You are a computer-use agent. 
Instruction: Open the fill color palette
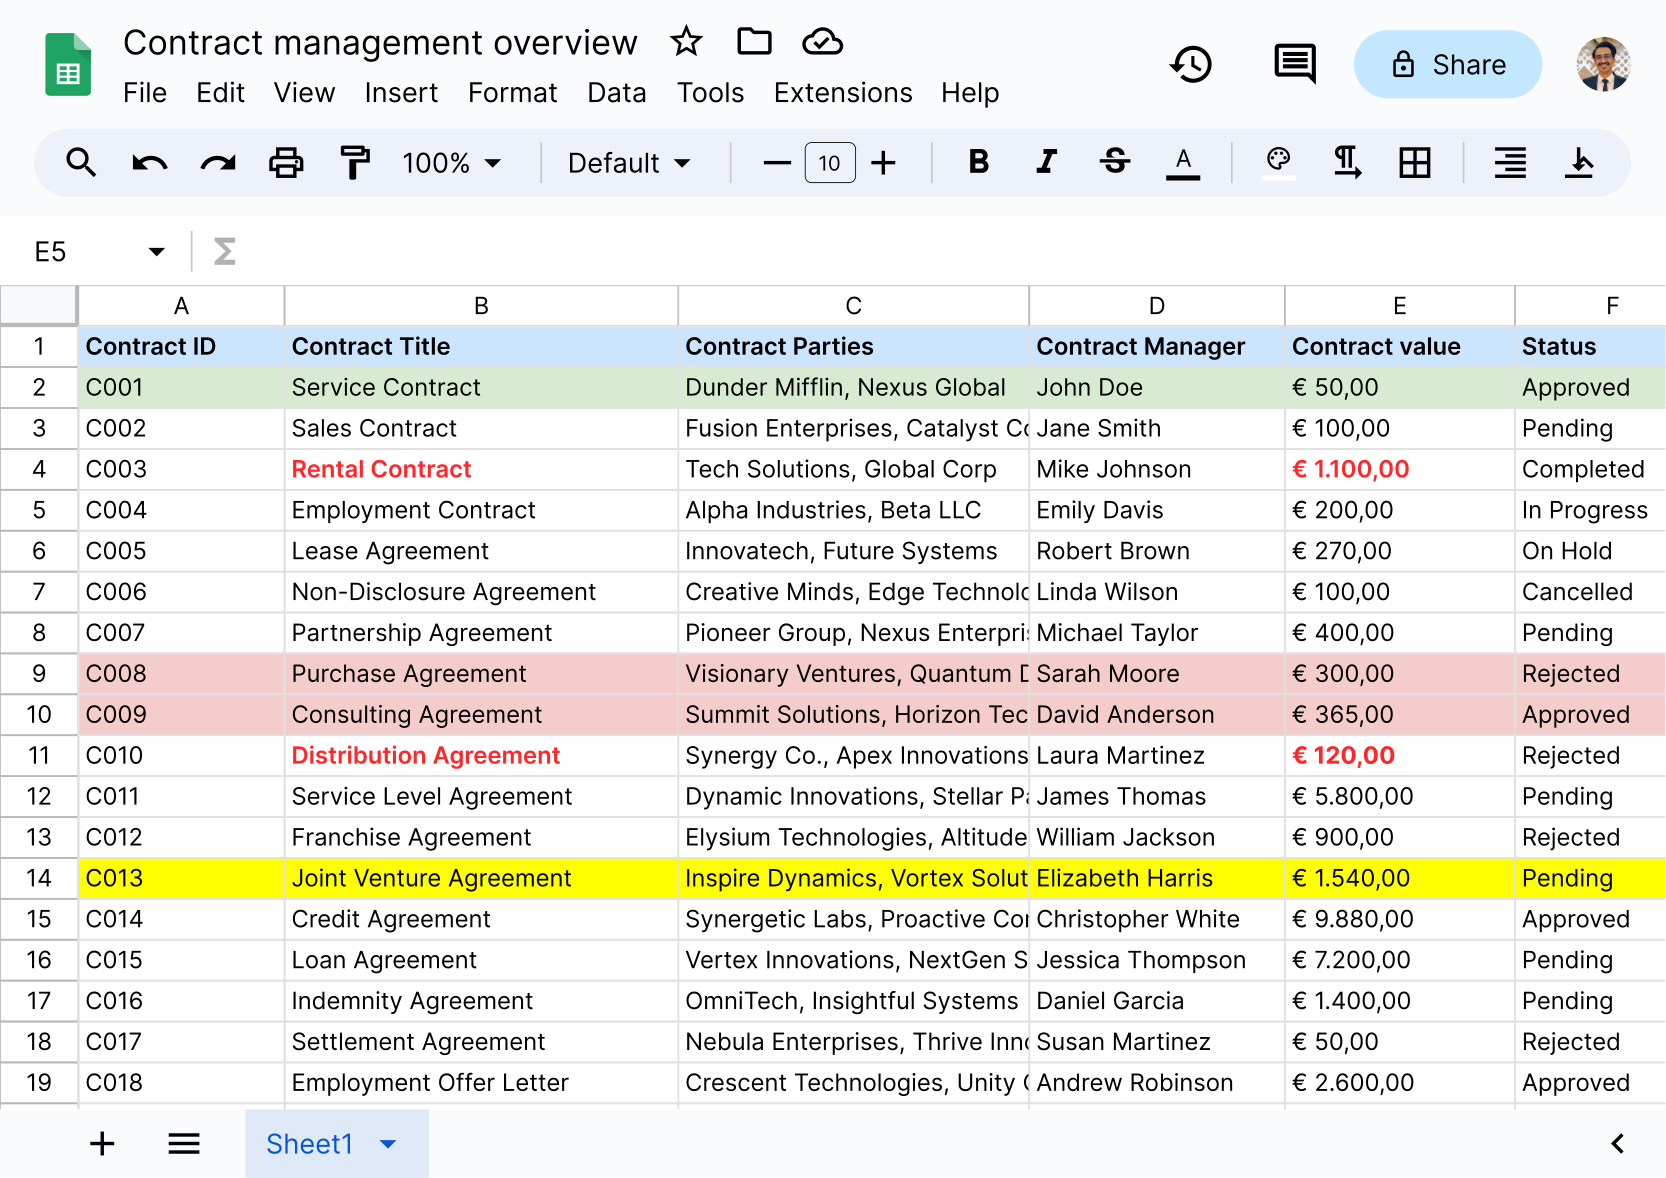(x=1278, y=163)
